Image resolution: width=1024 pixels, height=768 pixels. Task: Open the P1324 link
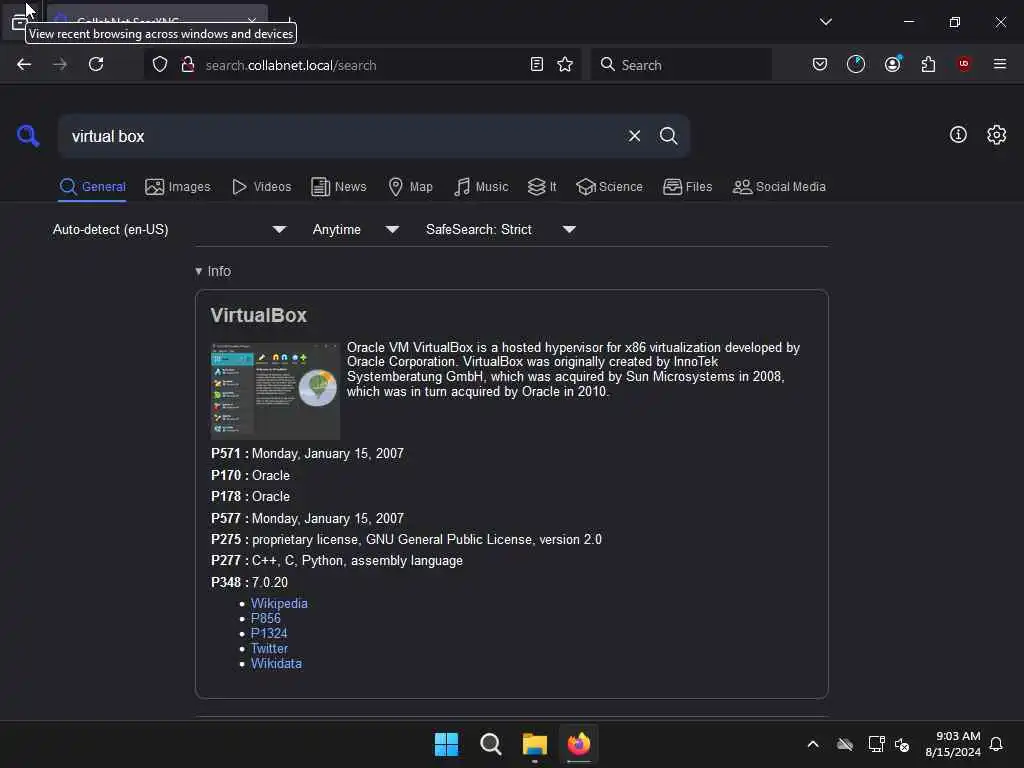click(x=269, y=633)
